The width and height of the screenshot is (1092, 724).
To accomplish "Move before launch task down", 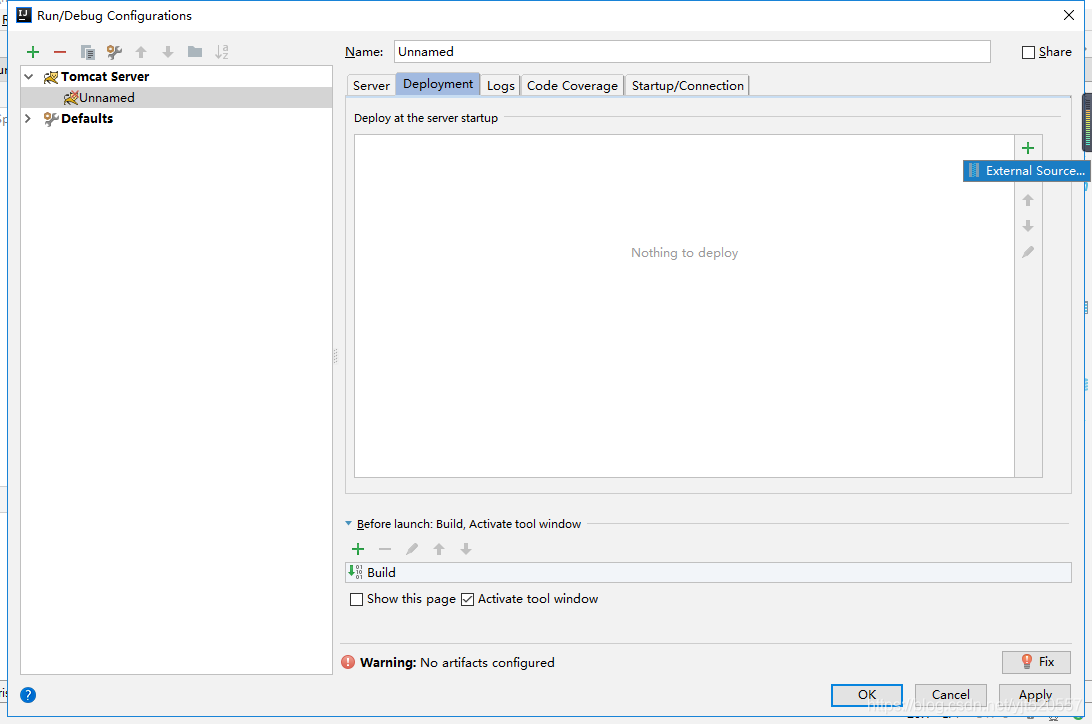I will pos(466,549).
